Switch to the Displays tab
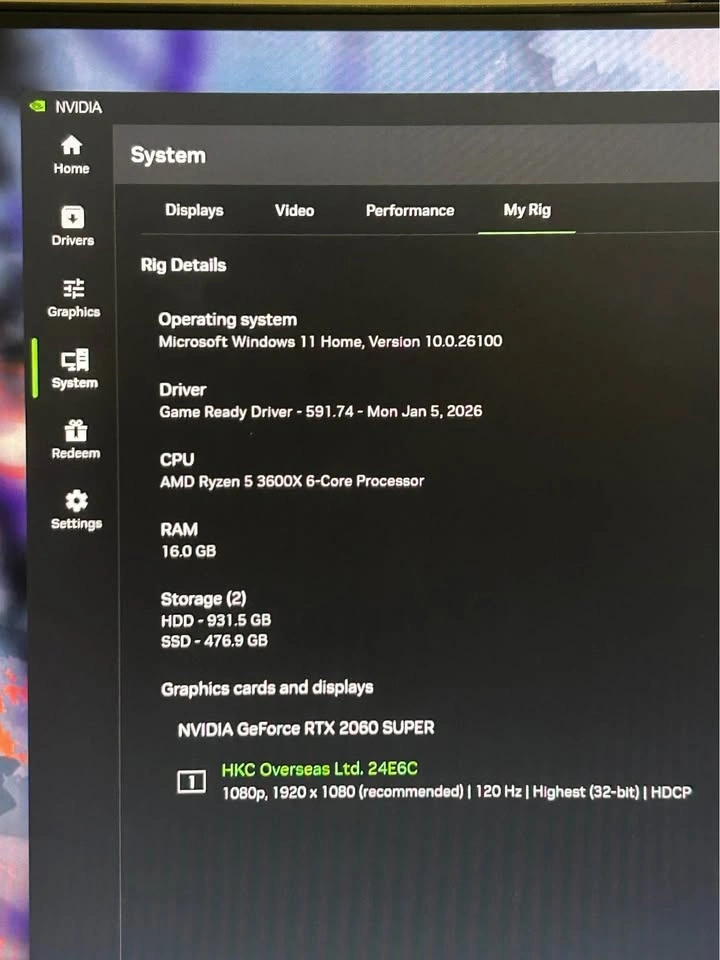Viewport: 720px width, 960px height. pos(194,211)
